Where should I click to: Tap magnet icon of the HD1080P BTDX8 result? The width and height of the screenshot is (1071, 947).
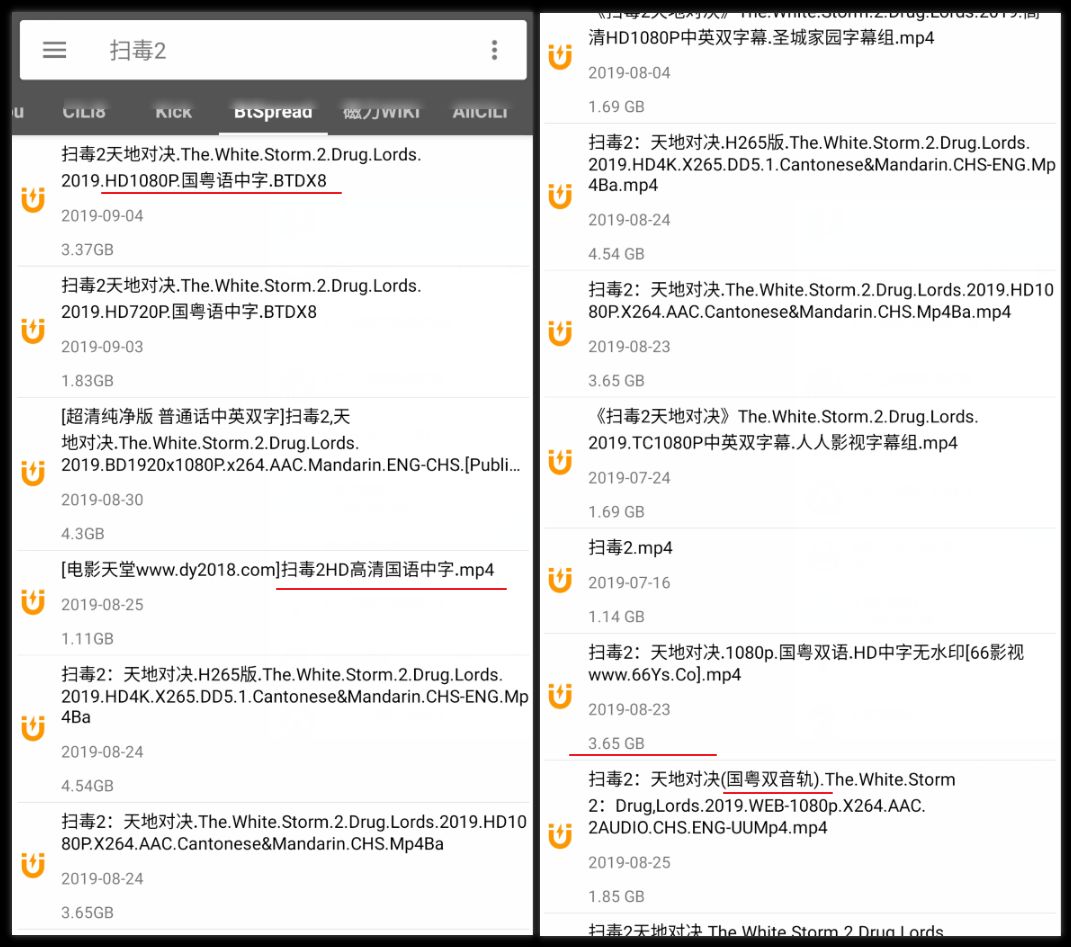(x=33, y=200)
